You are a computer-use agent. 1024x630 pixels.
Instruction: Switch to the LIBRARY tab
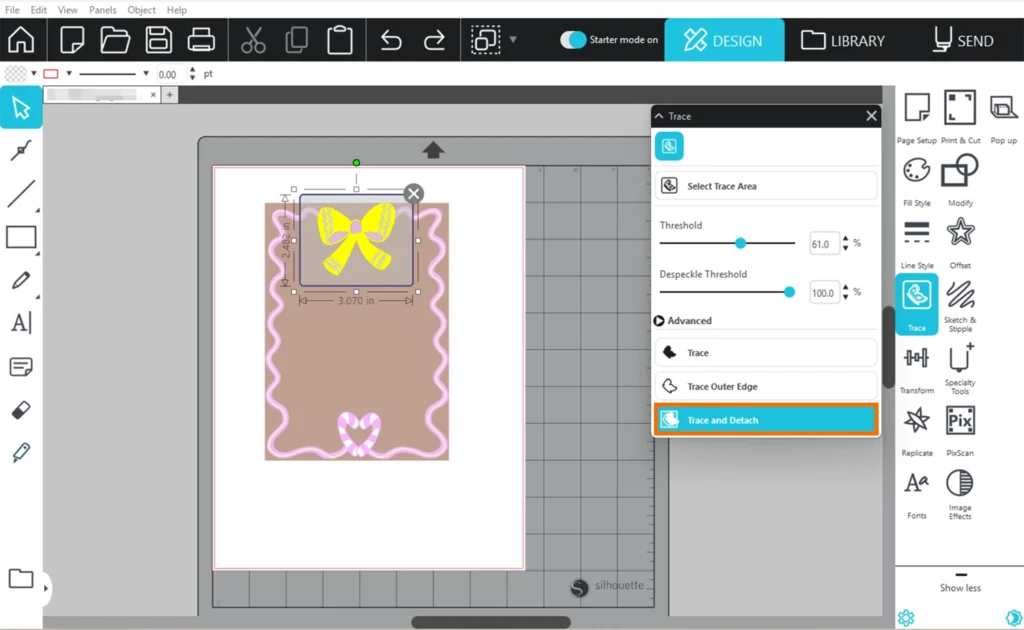click(x=843, y=41)
